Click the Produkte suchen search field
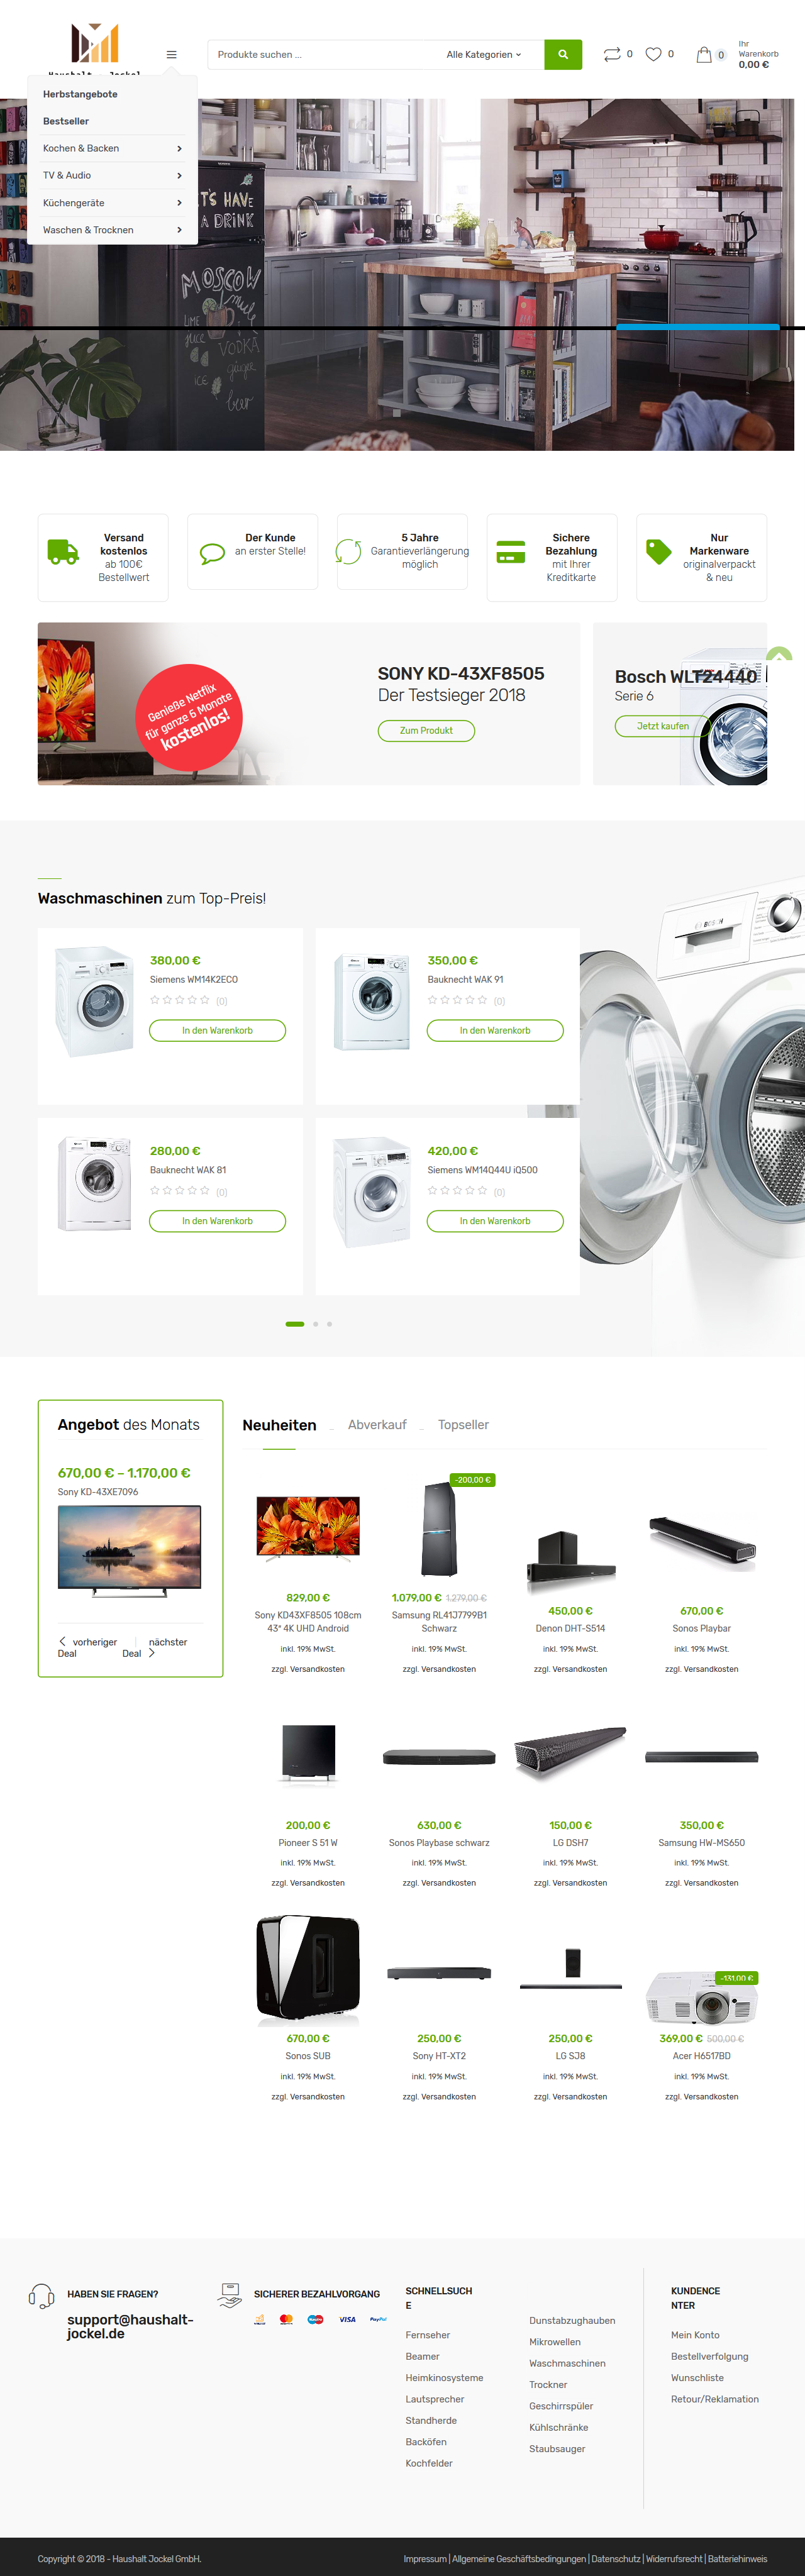Image resolution: width=805 pixels, height=2576 pixels. [322, 54]
